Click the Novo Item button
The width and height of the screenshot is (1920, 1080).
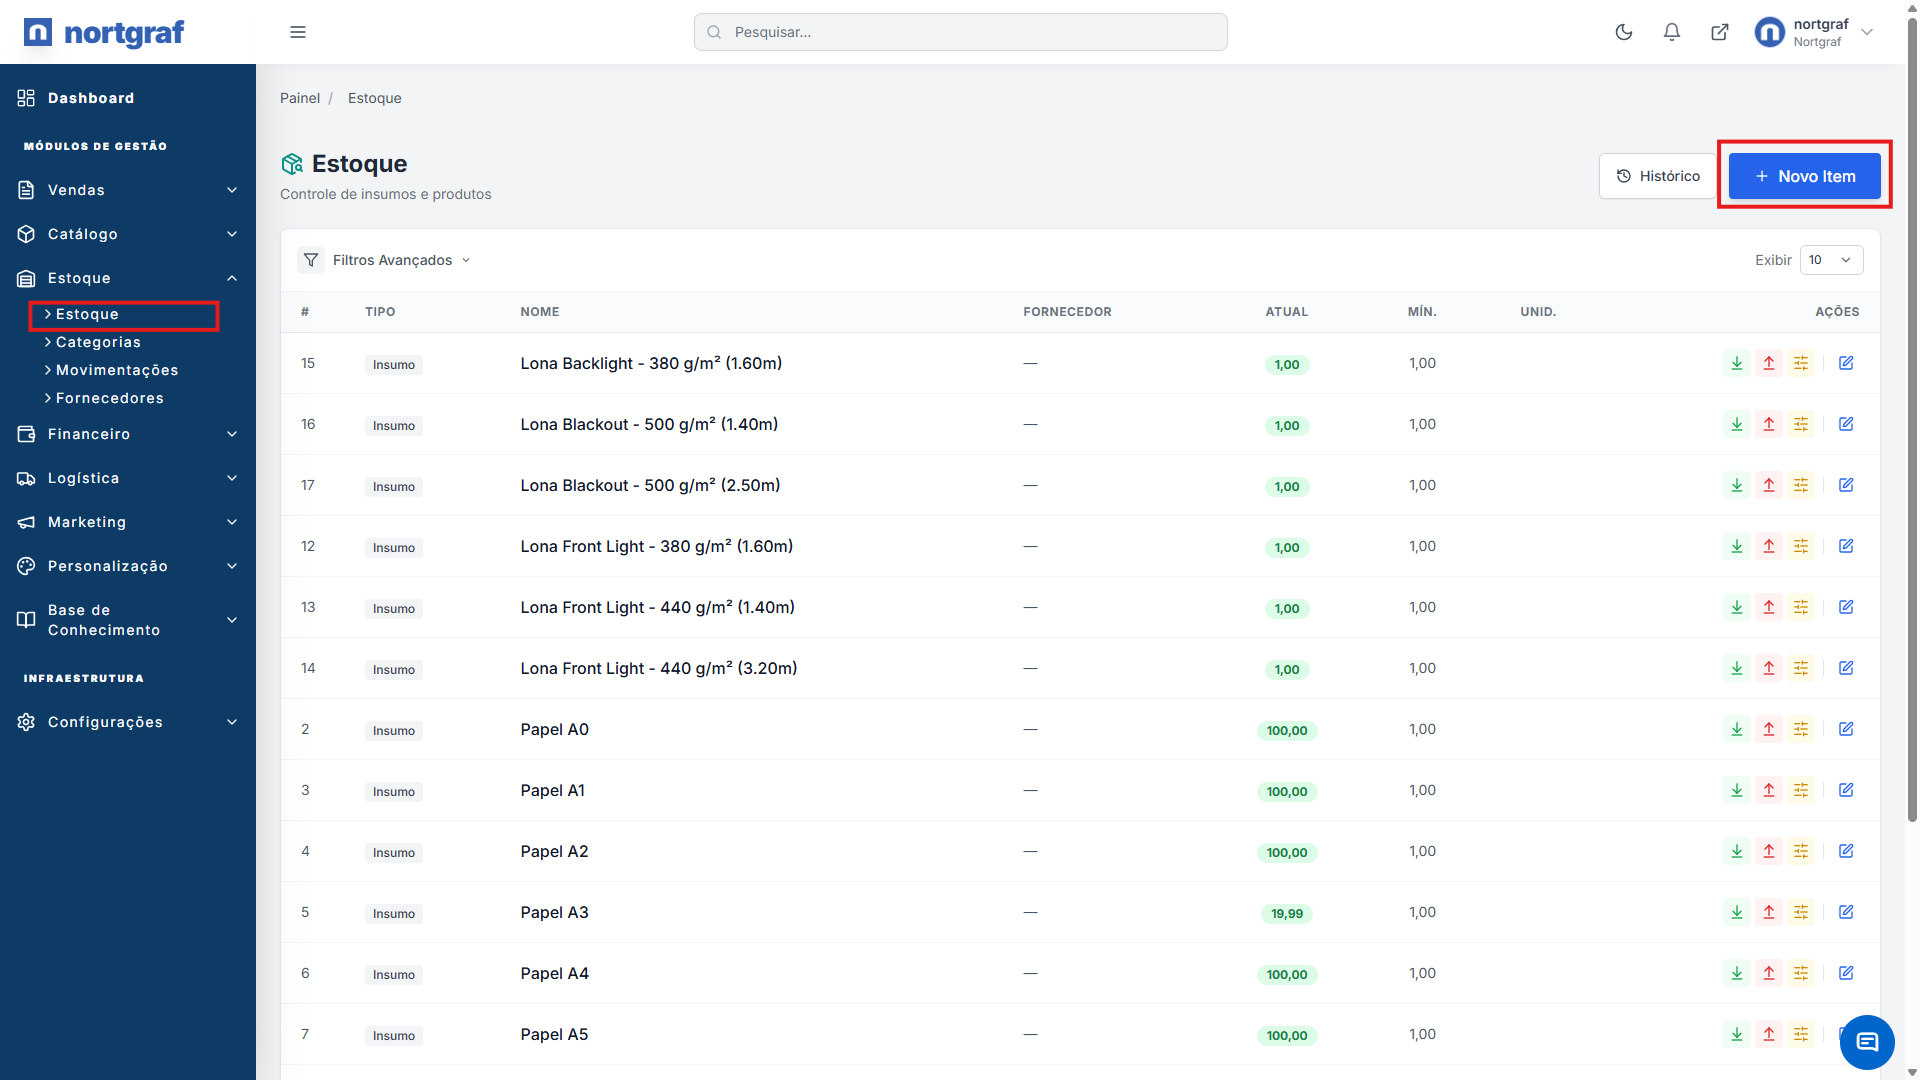pyautogui.click(x=1804, y=176)
